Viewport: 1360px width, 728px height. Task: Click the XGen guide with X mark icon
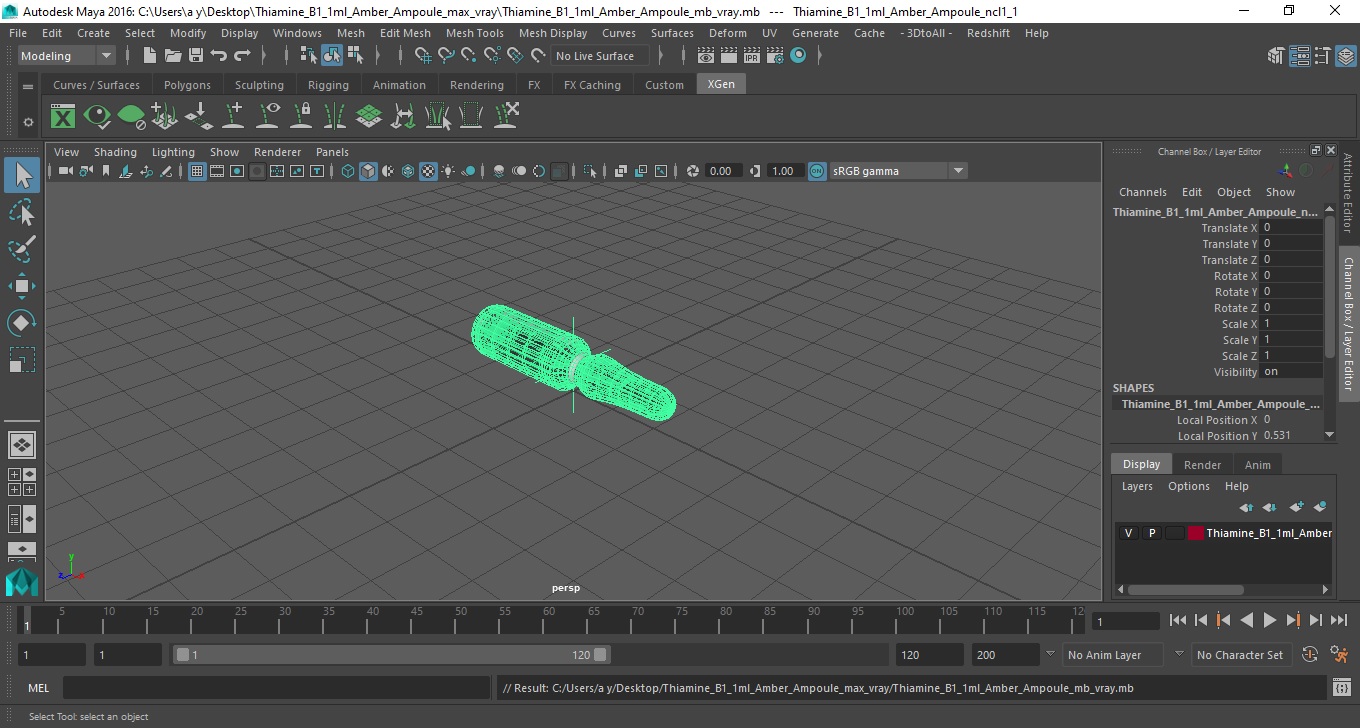click(506, 116)
